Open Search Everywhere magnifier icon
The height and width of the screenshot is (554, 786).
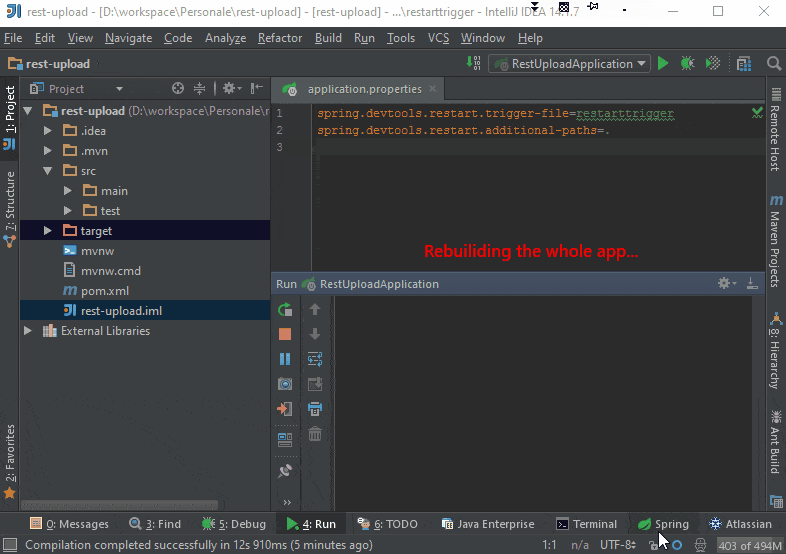click(773, 64)
